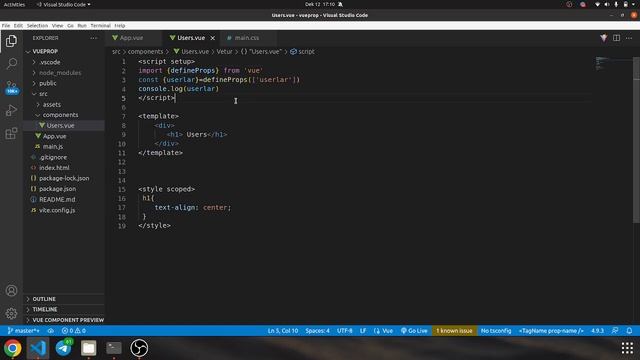Open the Accounts menu icon
The height and width of the screenshot is (360, 640).
(11, 291)
